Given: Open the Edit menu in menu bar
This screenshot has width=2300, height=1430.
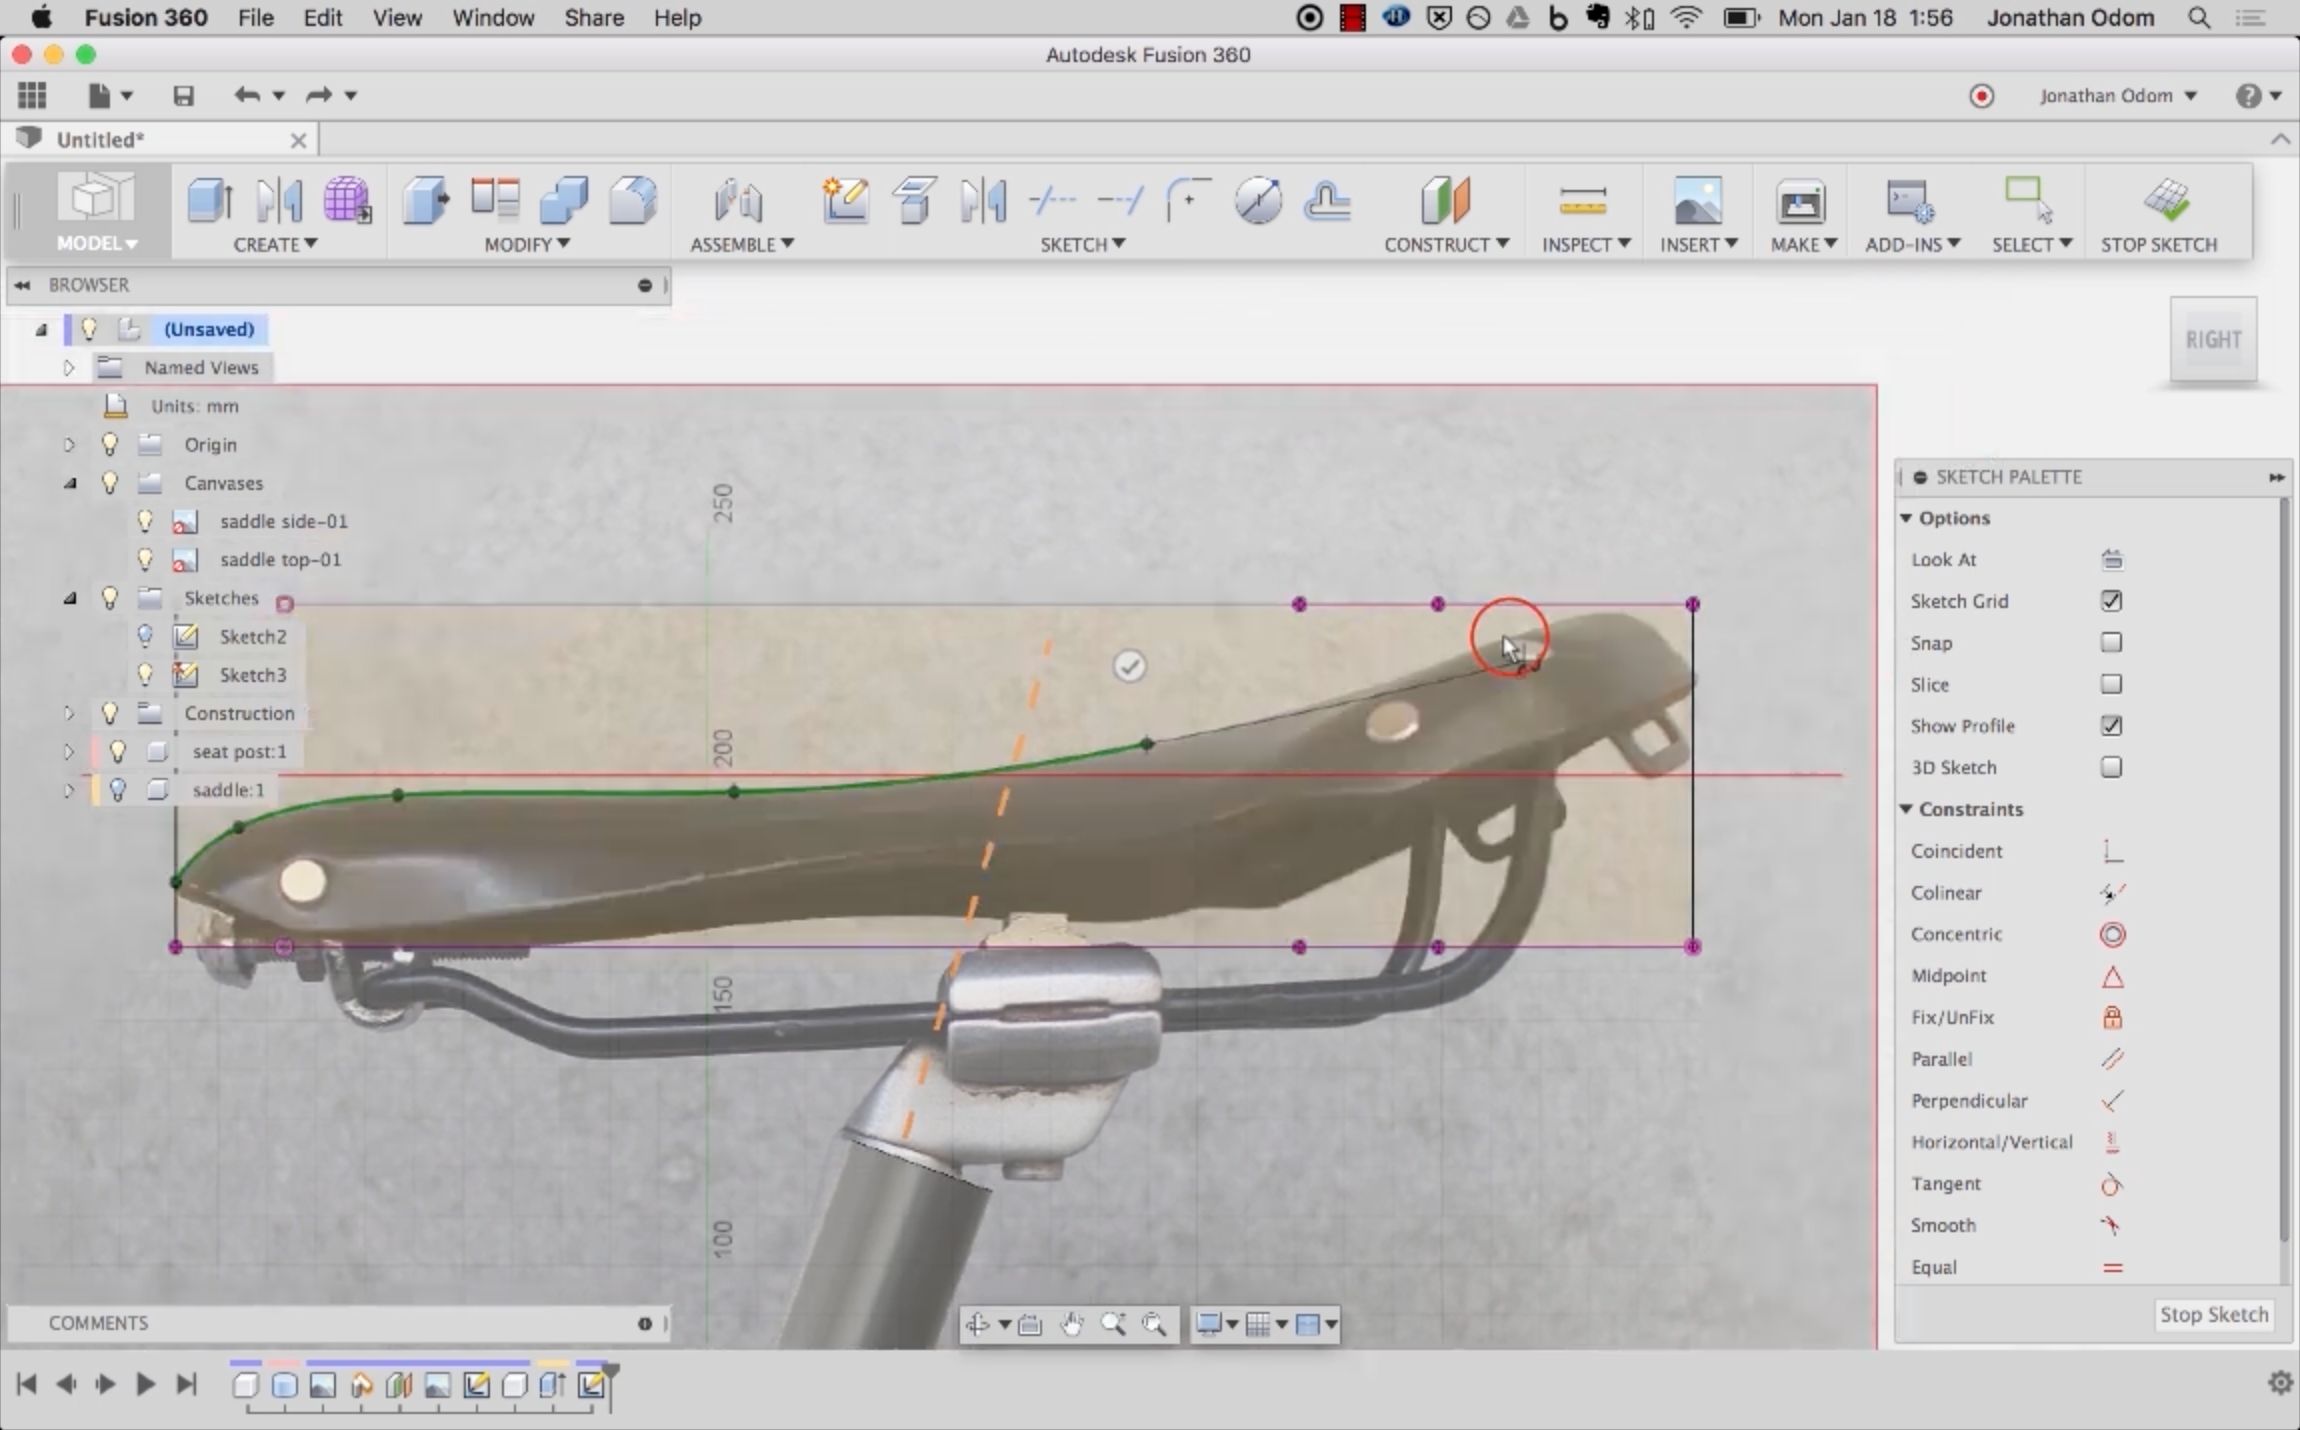Looking at the screenshot, I should pos(322,18).
